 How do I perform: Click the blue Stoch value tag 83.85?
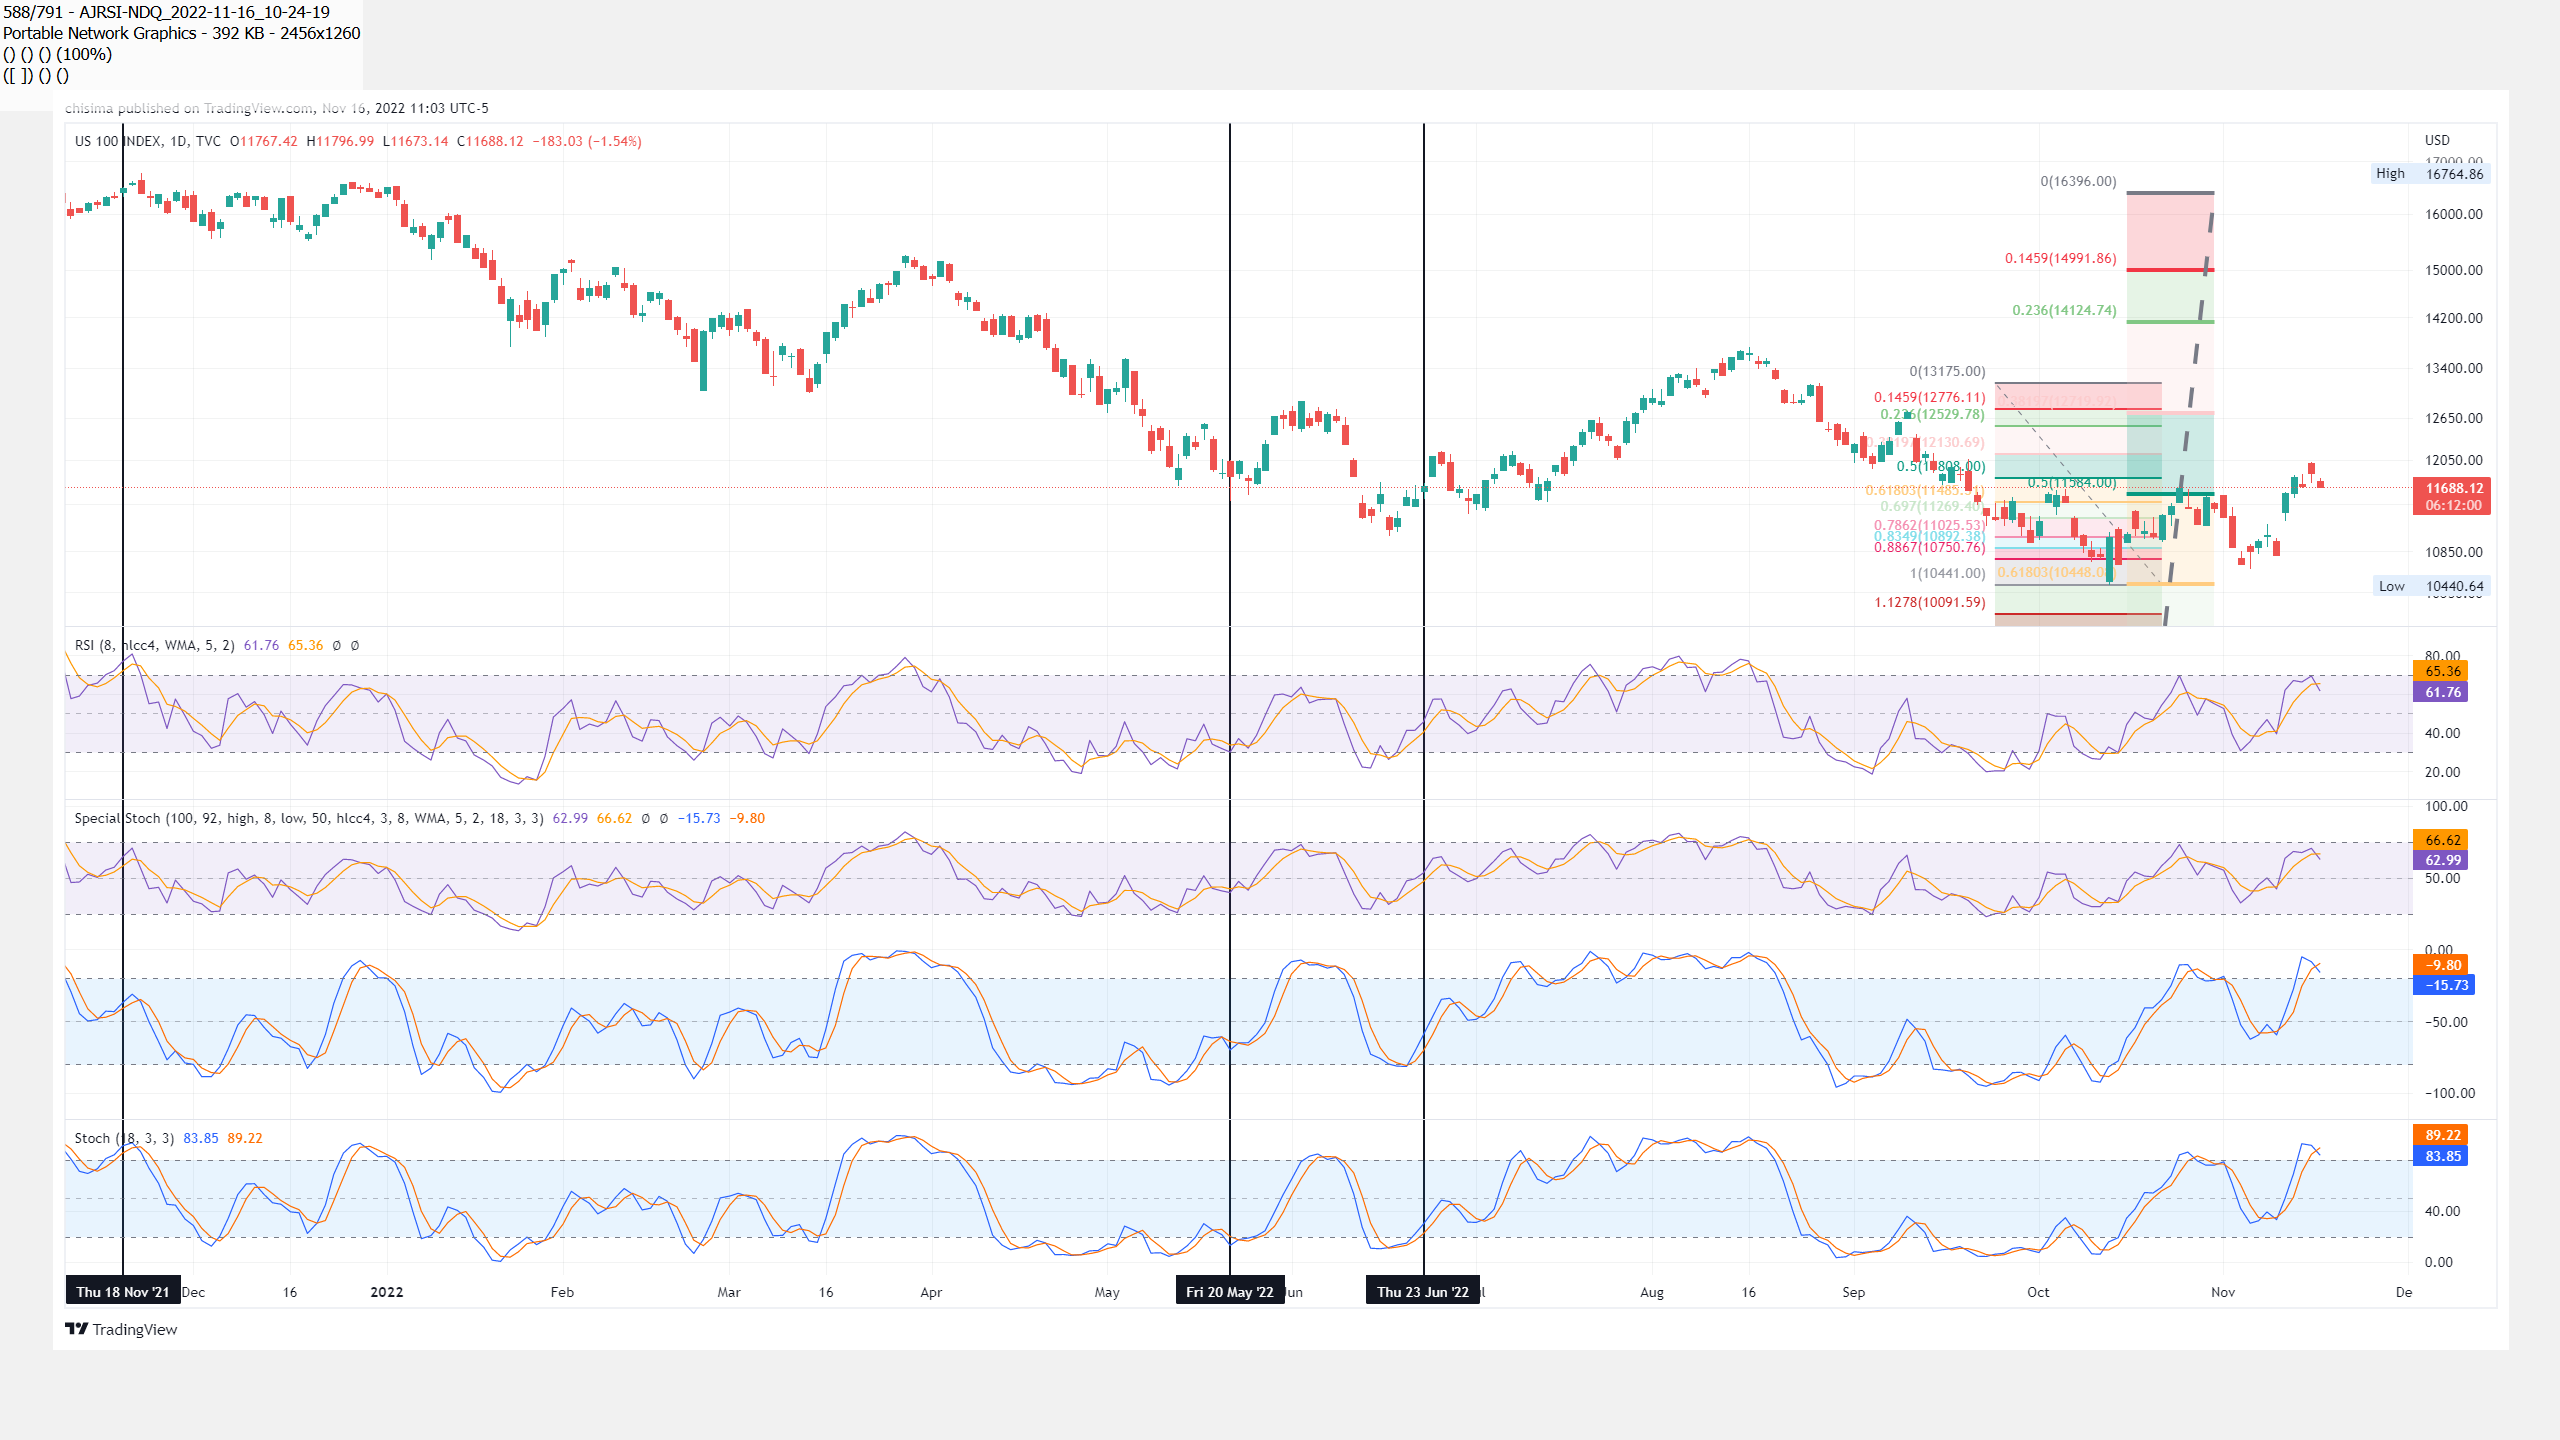[2442, 1156]
